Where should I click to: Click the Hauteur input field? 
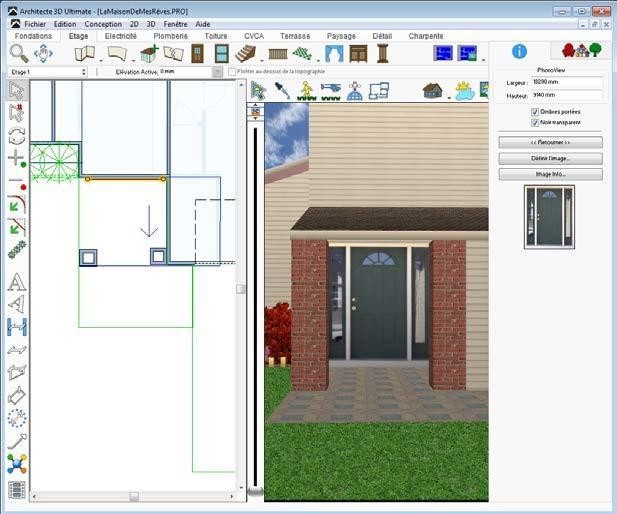pyautogui.click(x=567, y=95)
